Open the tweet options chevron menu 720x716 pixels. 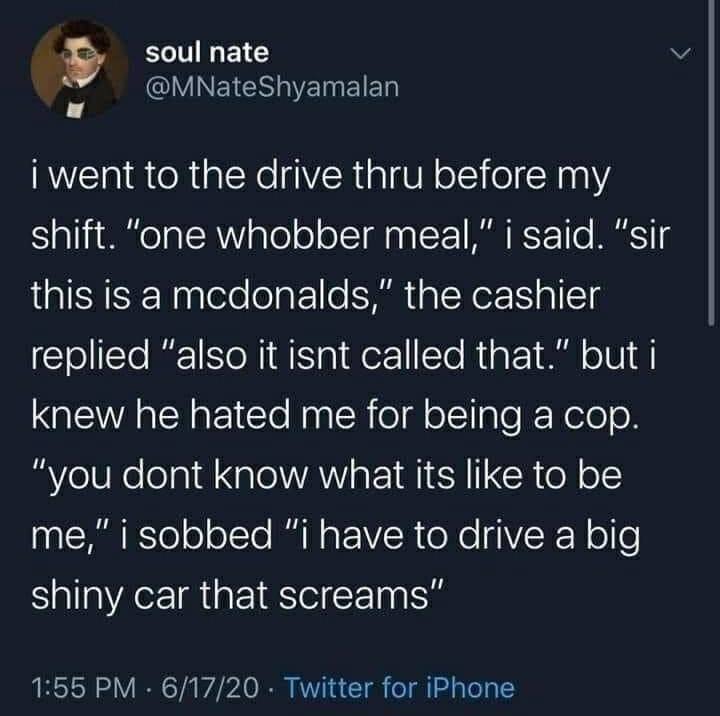[681, 52]
